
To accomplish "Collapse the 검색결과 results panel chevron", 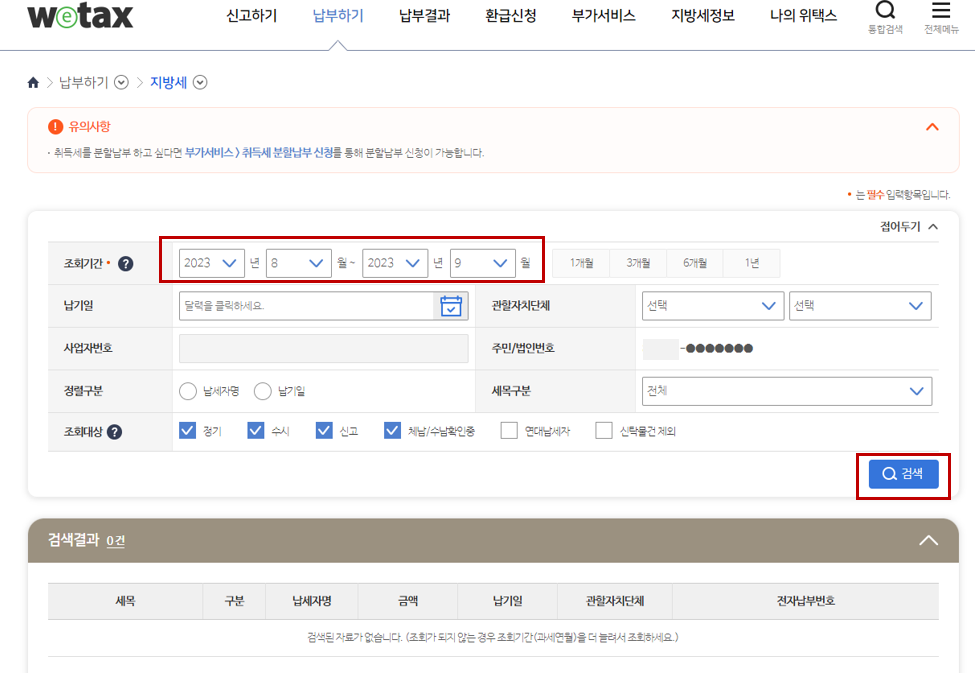I will coord(928,539).
